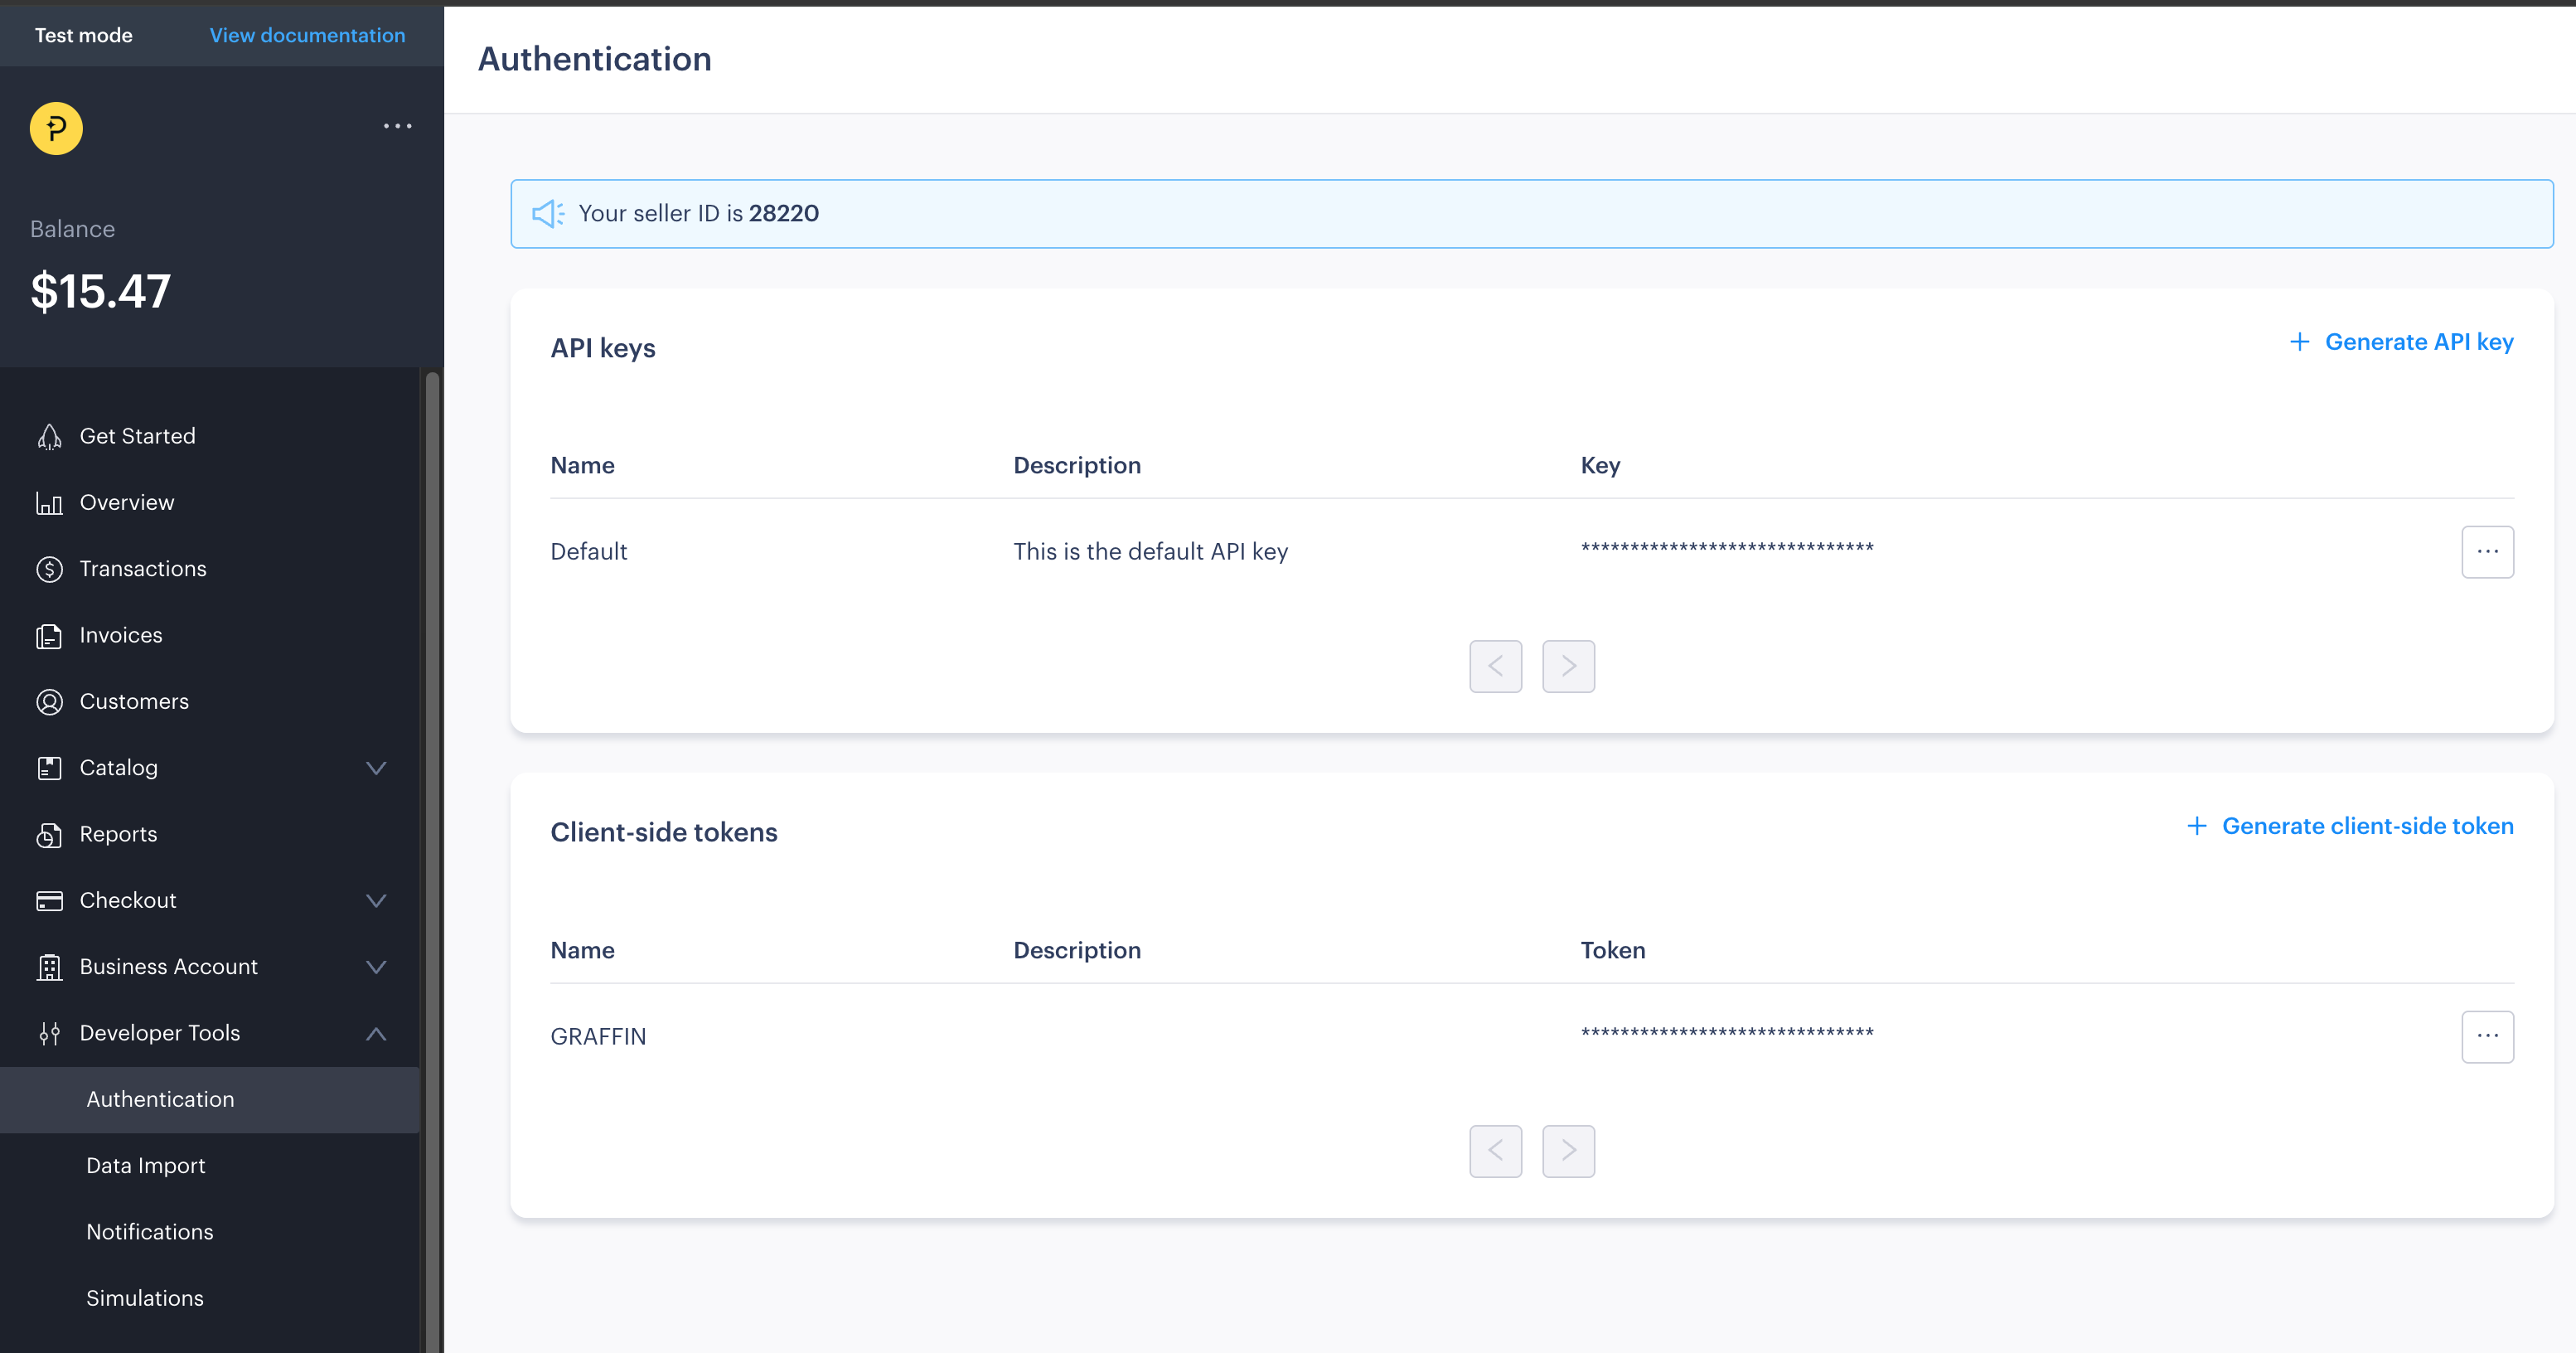Open the View documentation link
Viewport: 2576px width, 1353px height.
[x=307, y=35]
